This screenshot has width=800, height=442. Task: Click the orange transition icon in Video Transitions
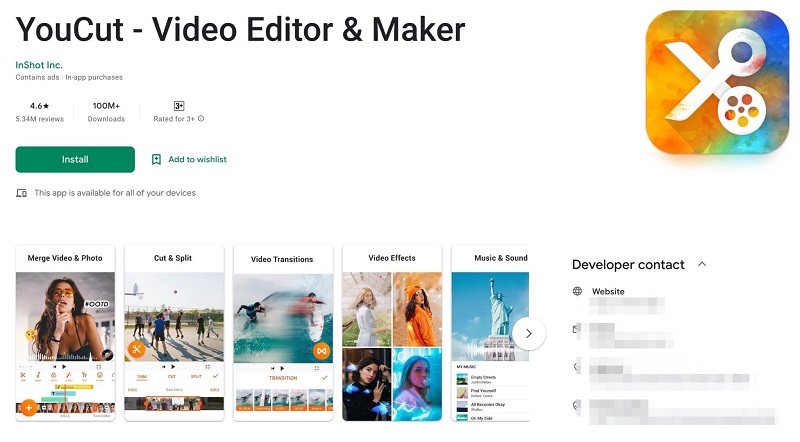321,351
